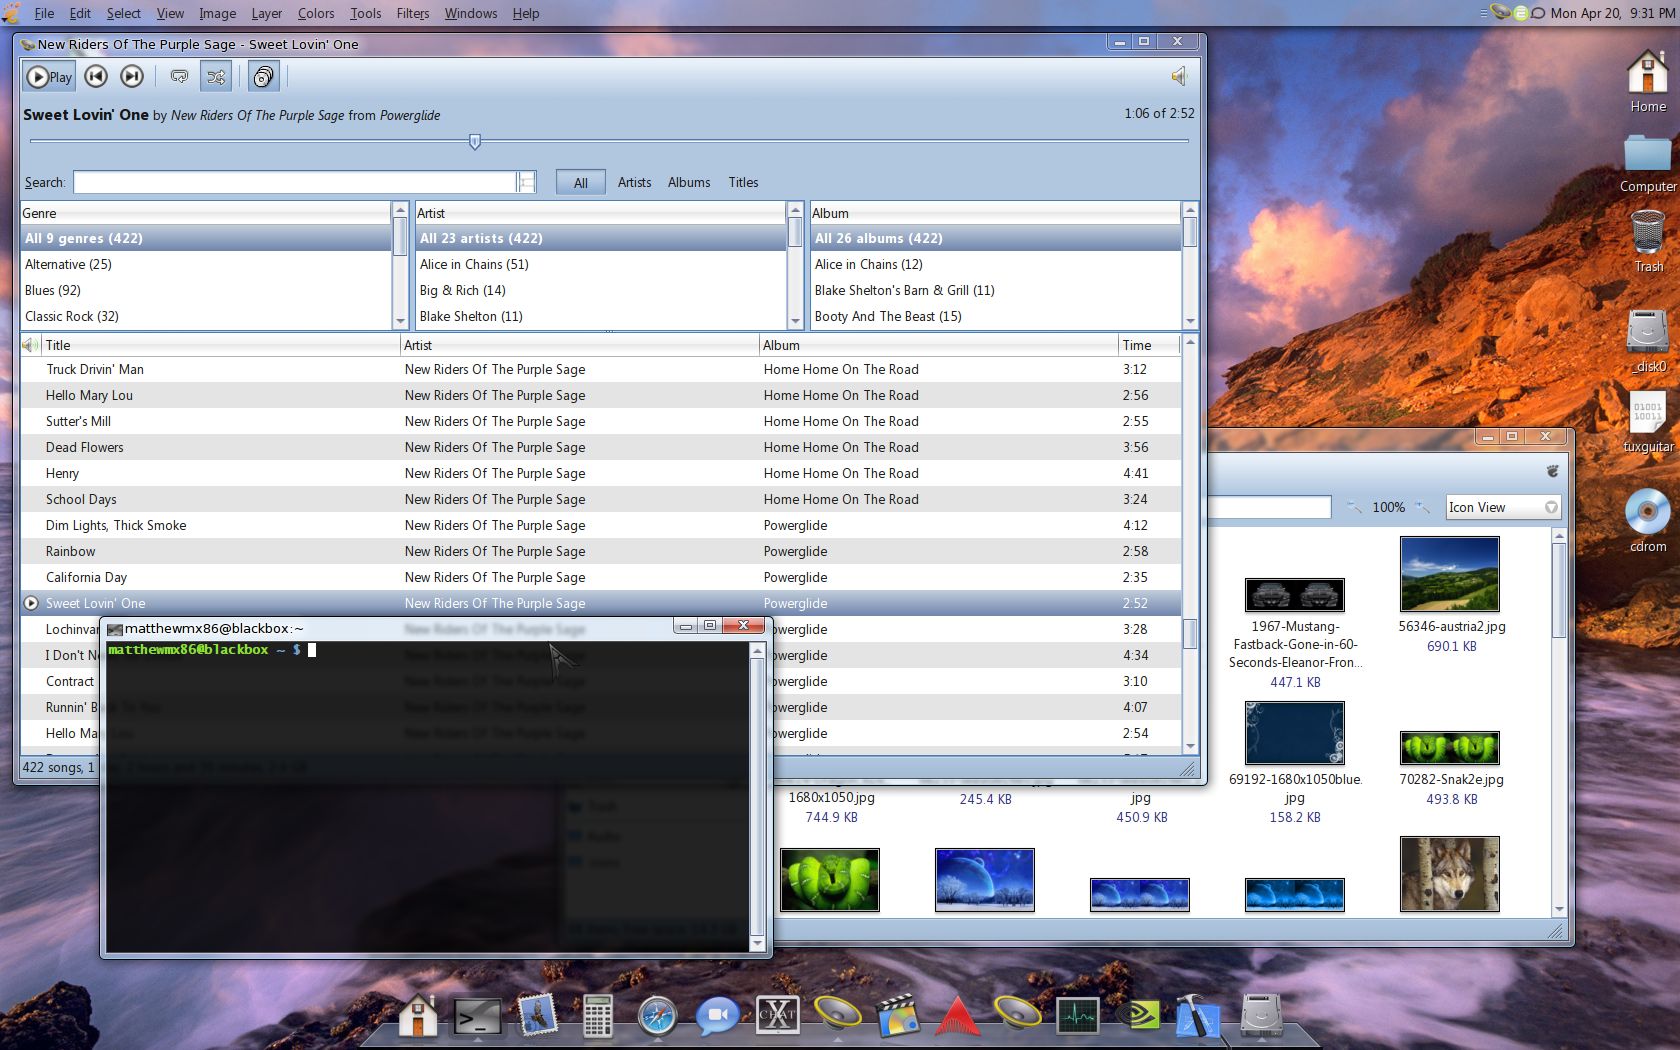Viewport: 1680px width, 1050px height.
Task: Select the 70282-Snak2e.jpg thumbnail
Action: (x=1450, y=748)
